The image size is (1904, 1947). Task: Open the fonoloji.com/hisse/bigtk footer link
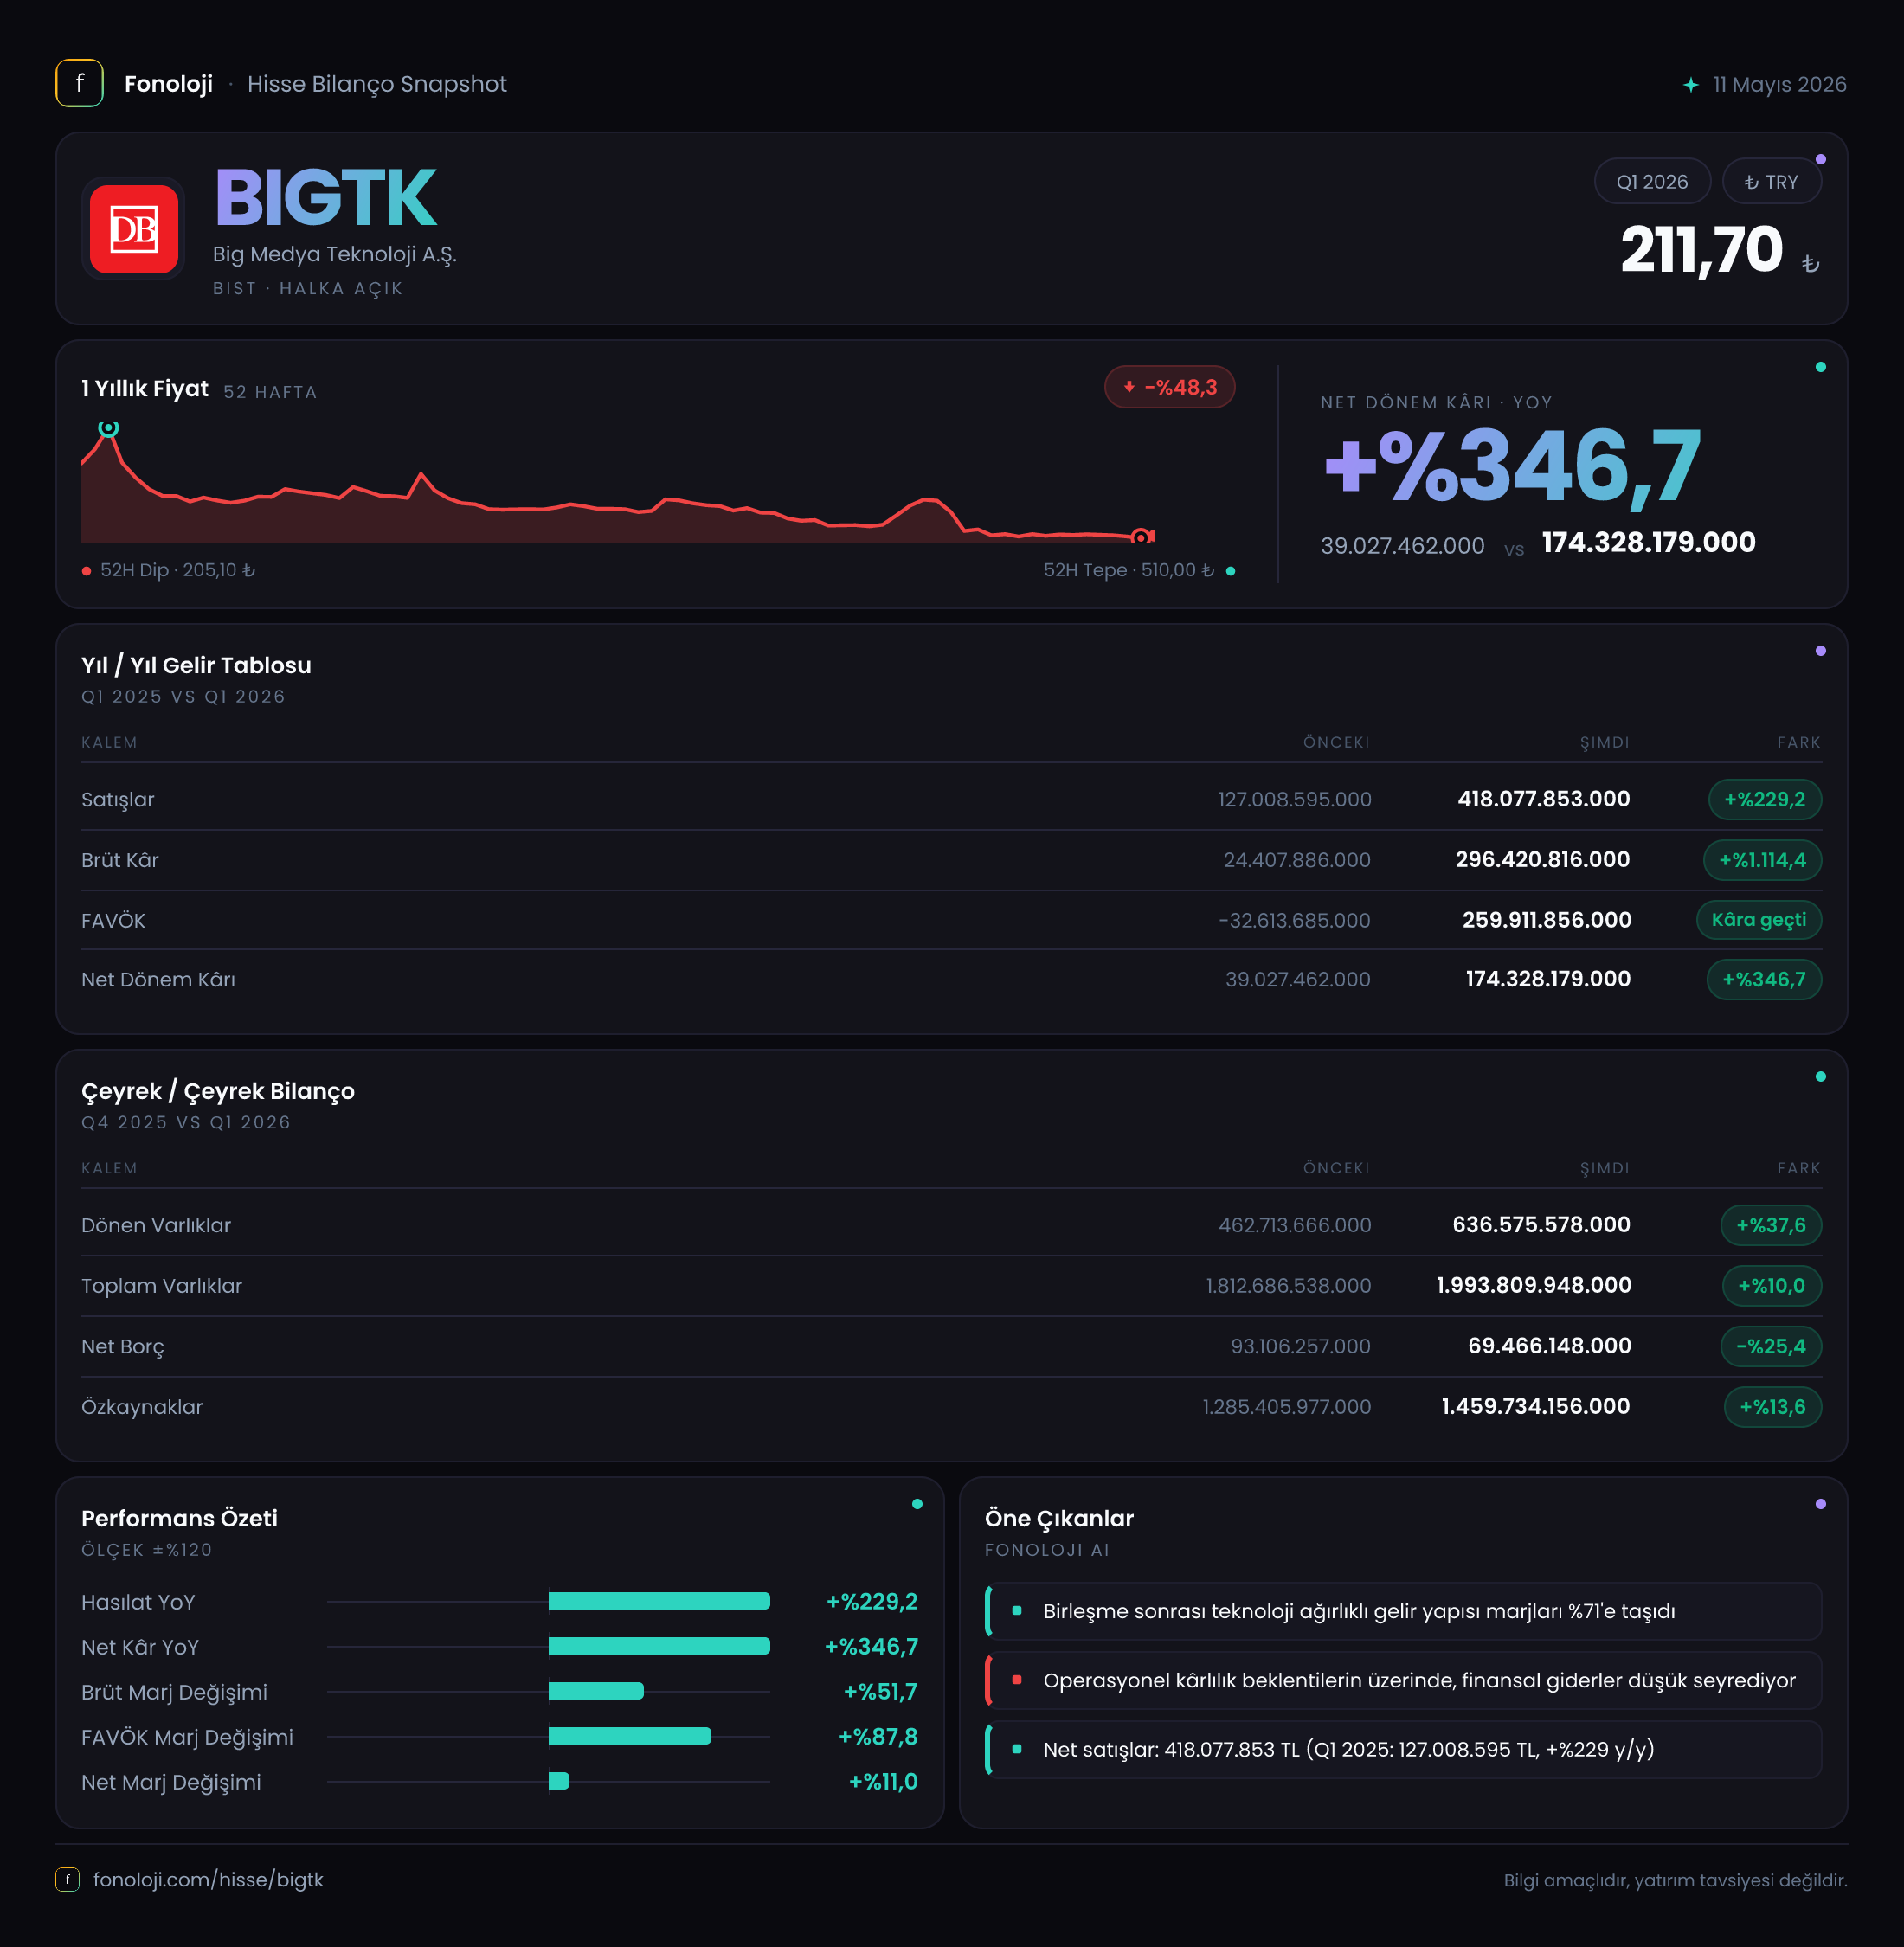(x=208, y=1880)
